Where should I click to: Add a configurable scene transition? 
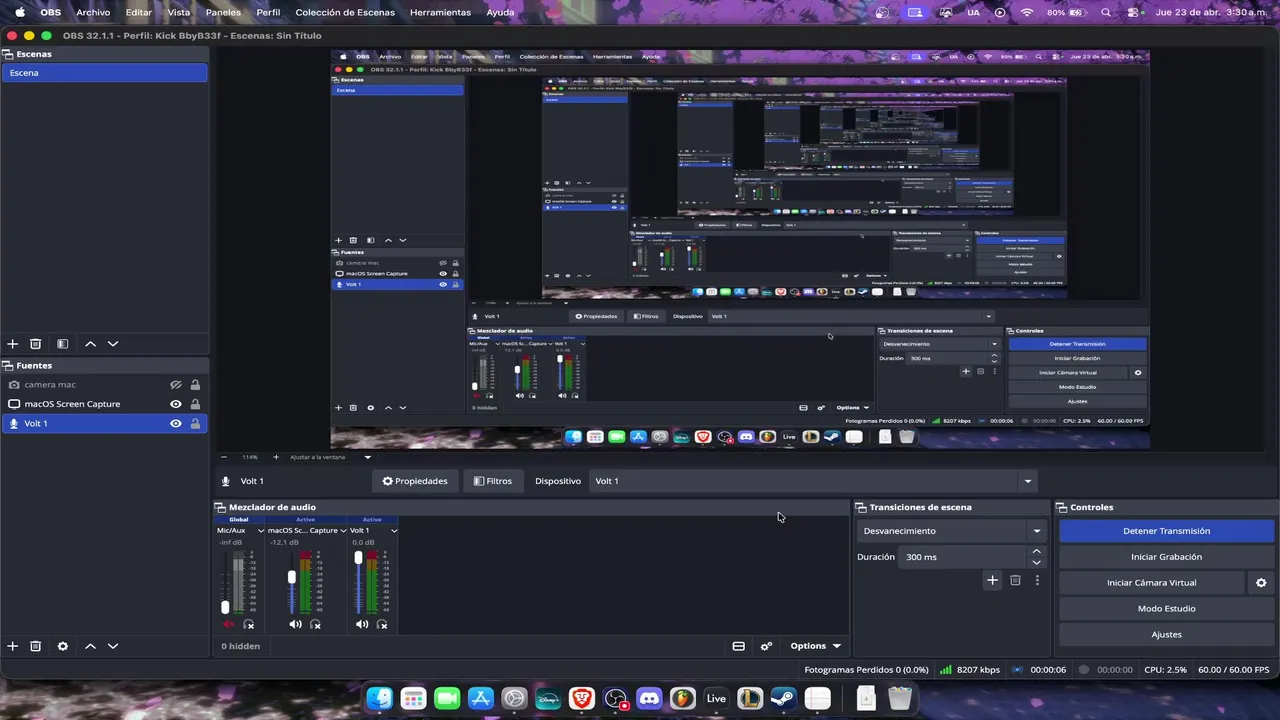pyautogui.click(x=992, y=580)
